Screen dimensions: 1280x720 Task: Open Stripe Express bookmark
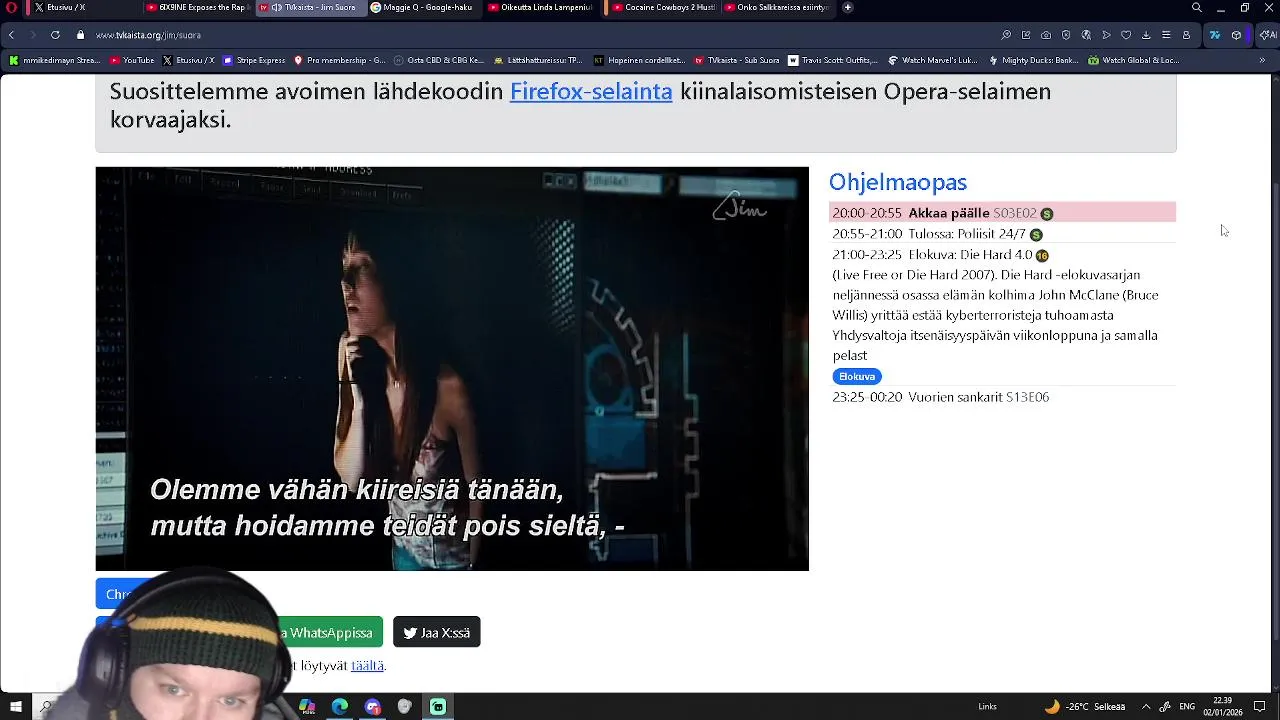(253, 60)
